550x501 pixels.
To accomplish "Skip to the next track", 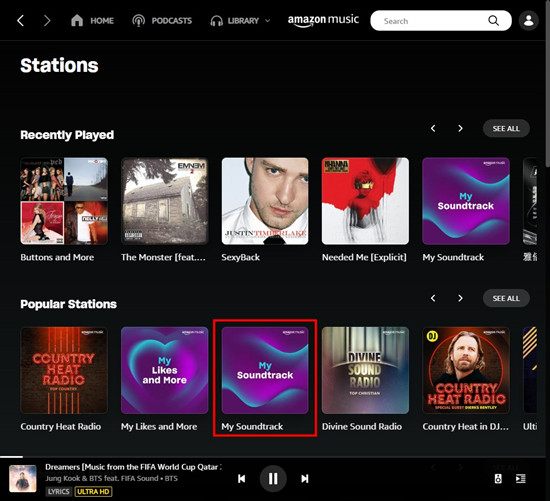I will [305, 479].
